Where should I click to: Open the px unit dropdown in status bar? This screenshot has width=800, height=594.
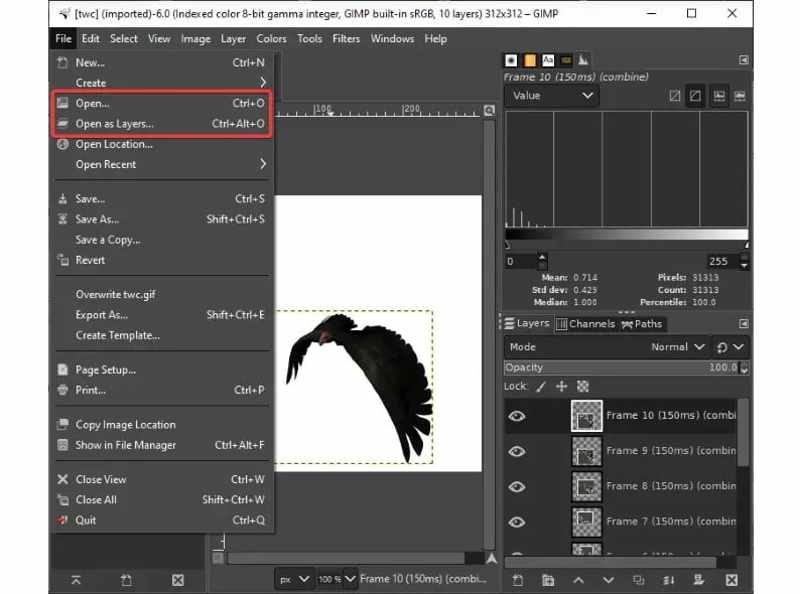294,579
